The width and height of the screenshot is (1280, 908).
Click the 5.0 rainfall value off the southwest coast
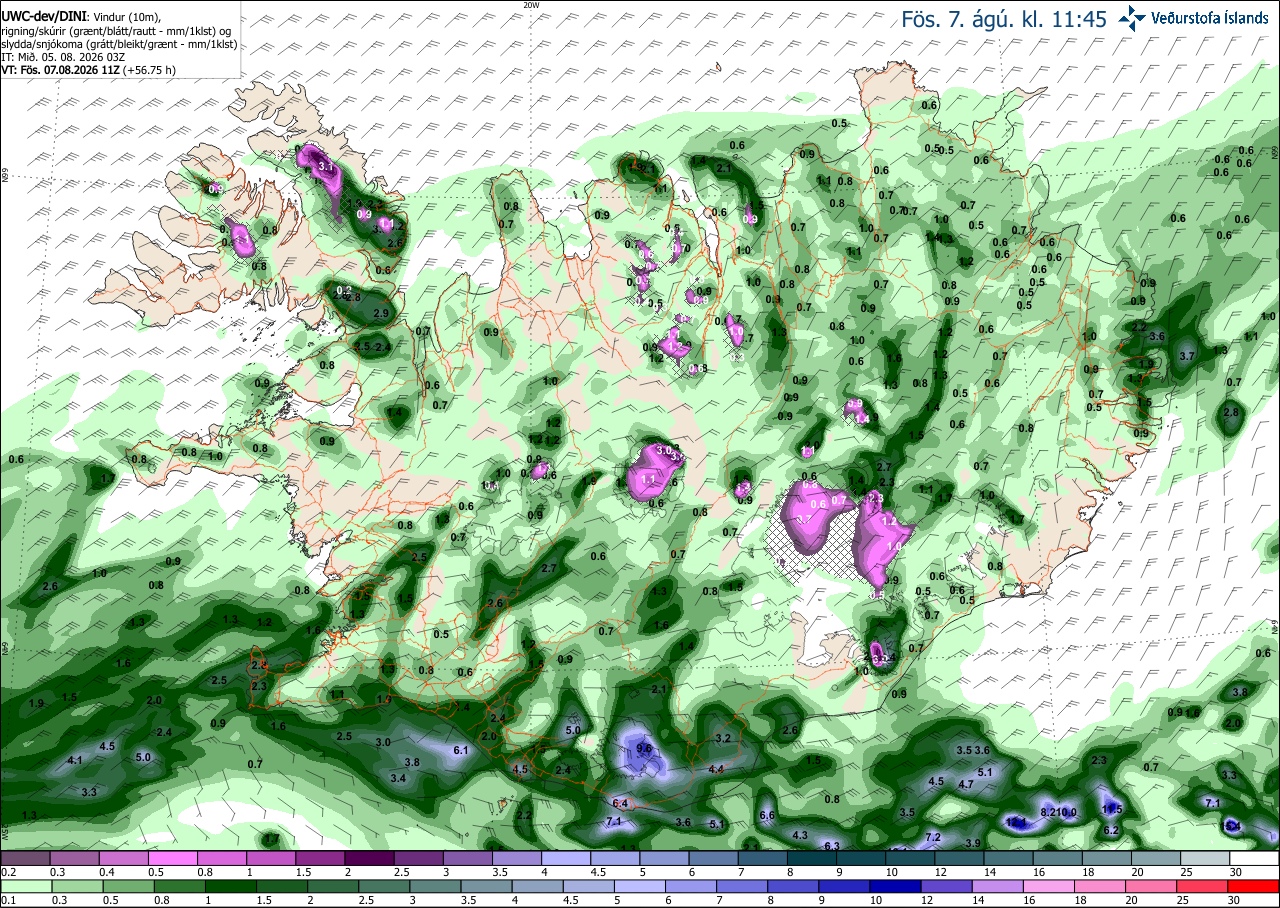point(142,757)
